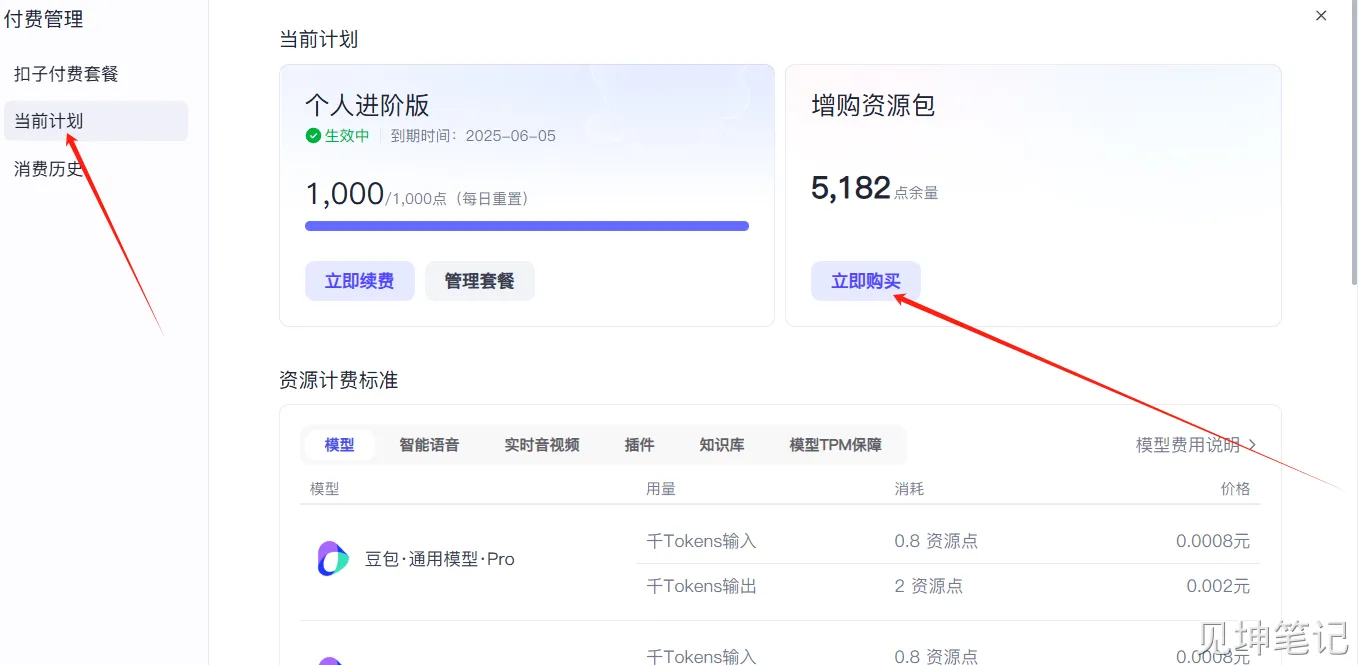Switch to the 模型 tab
The width and height of the screenshot is (1358, 665).
coord(339,445)
